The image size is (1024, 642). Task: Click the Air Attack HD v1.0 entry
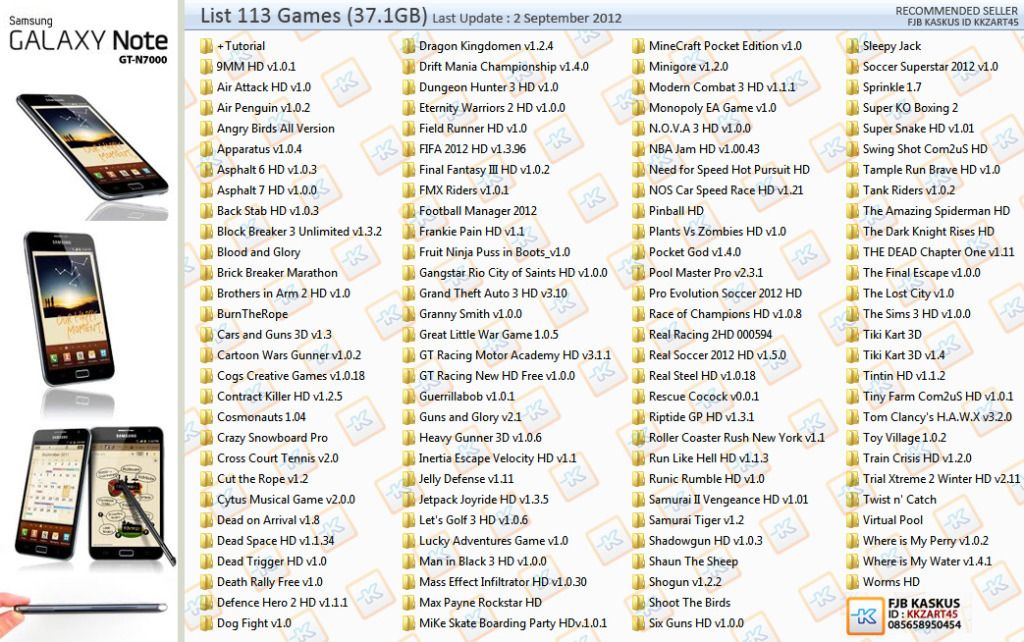tap(264, 87)
